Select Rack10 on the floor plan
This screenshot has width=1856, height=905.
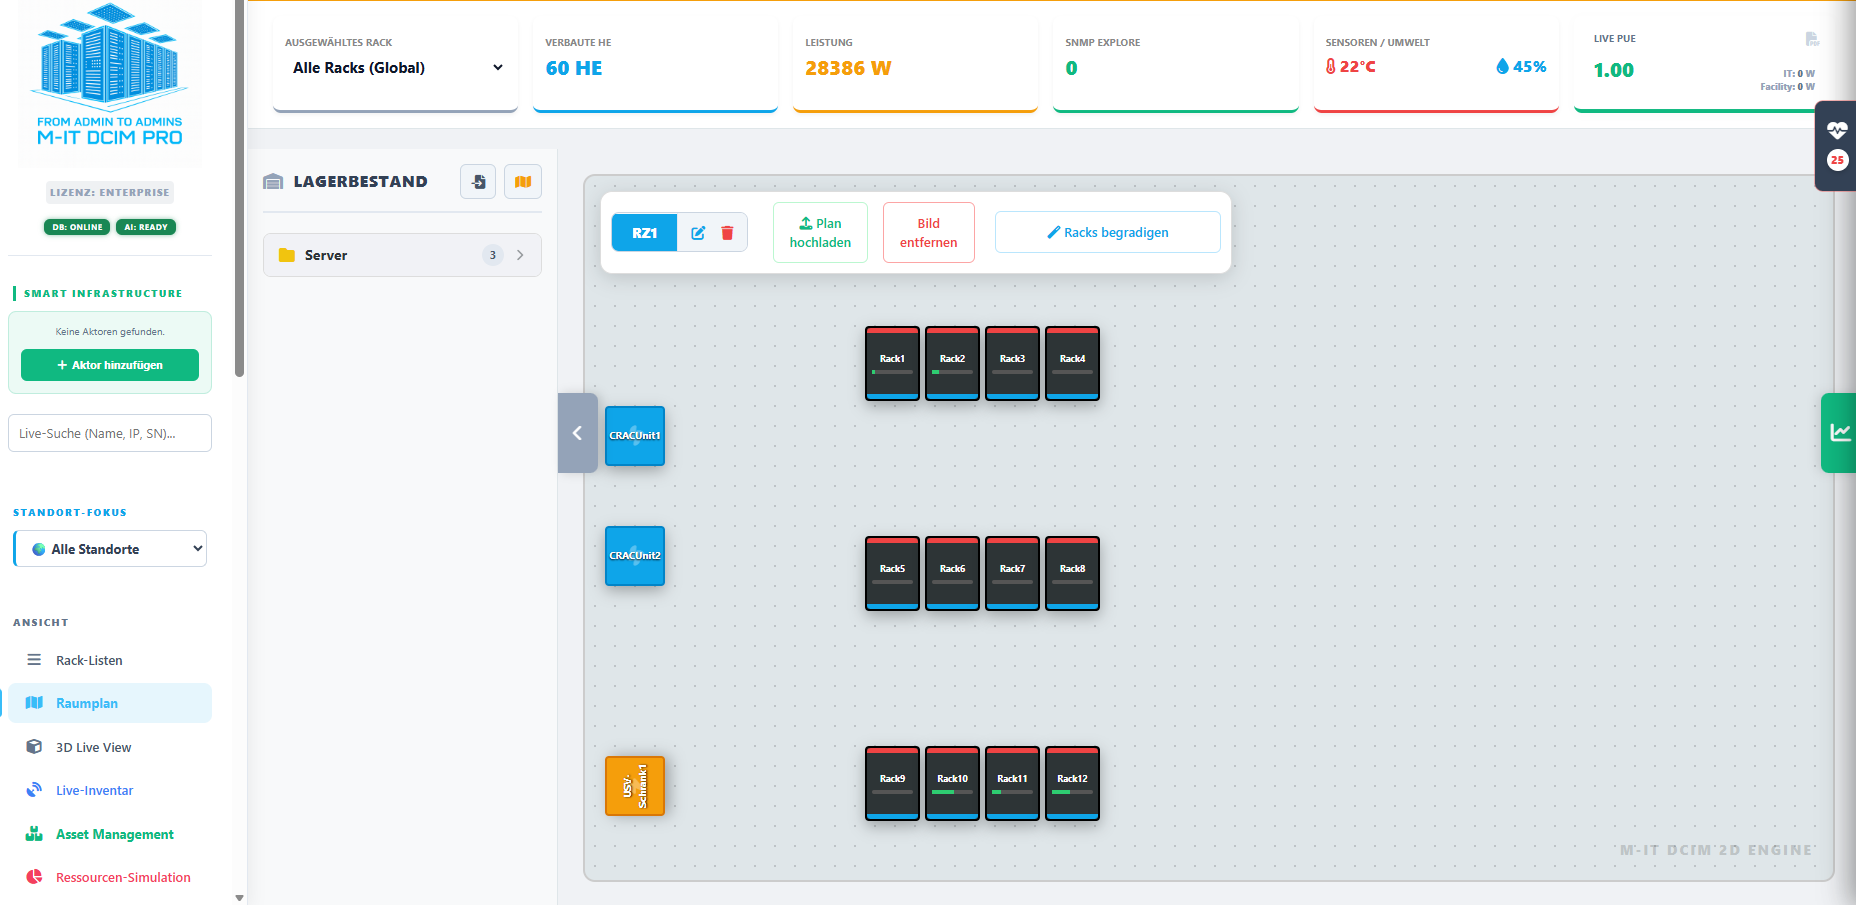coord(952,784)
